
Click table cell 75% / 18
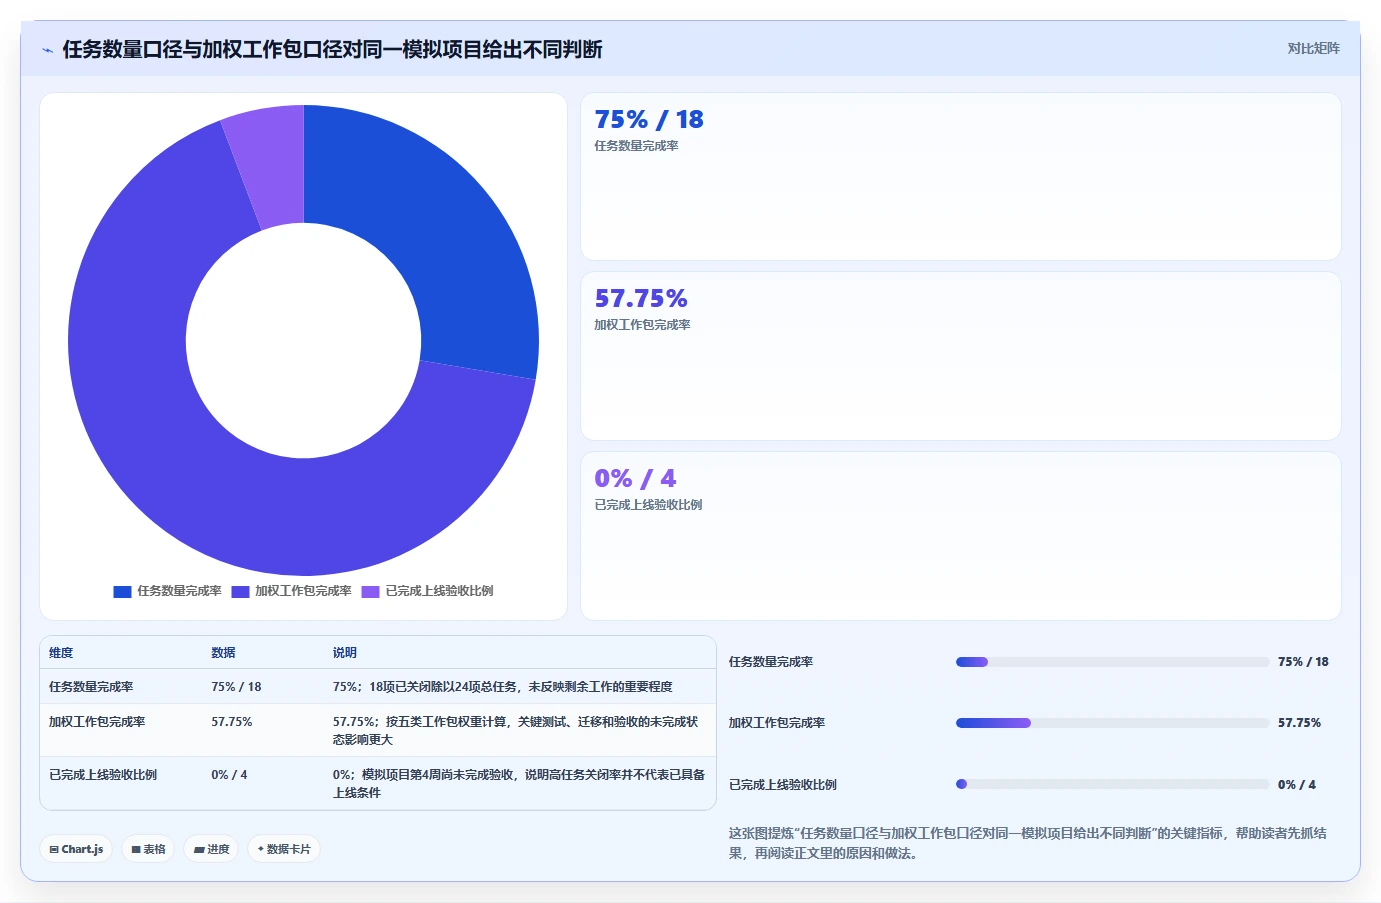coord(236,687)
